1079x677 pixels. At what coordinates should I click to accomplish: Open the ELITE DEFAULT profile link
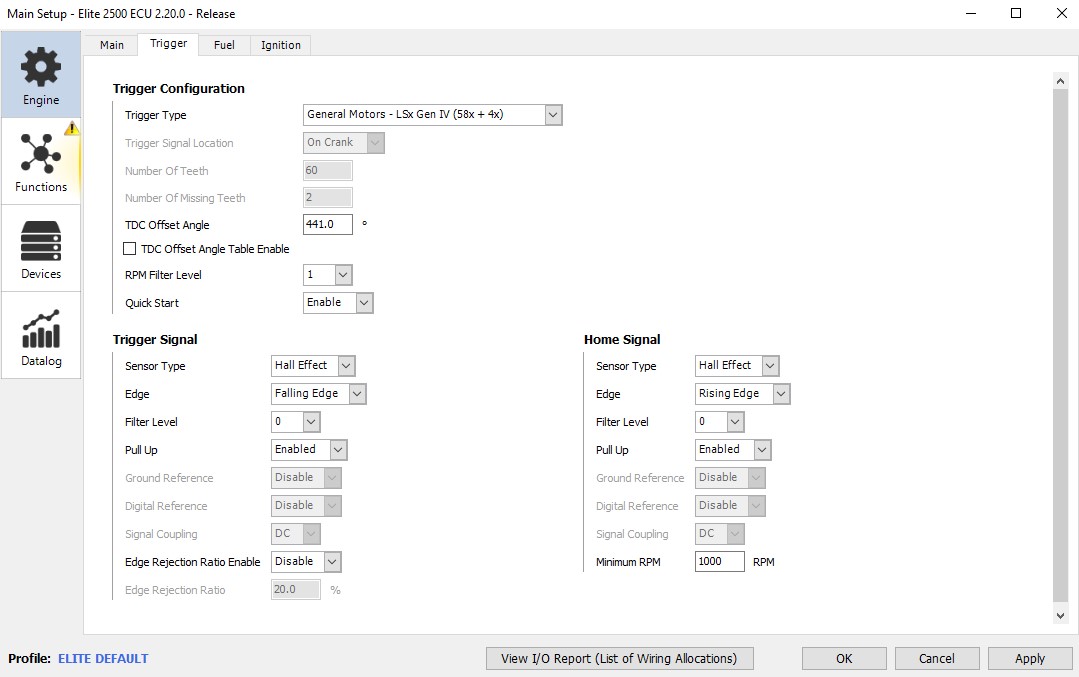coord(103,659)
